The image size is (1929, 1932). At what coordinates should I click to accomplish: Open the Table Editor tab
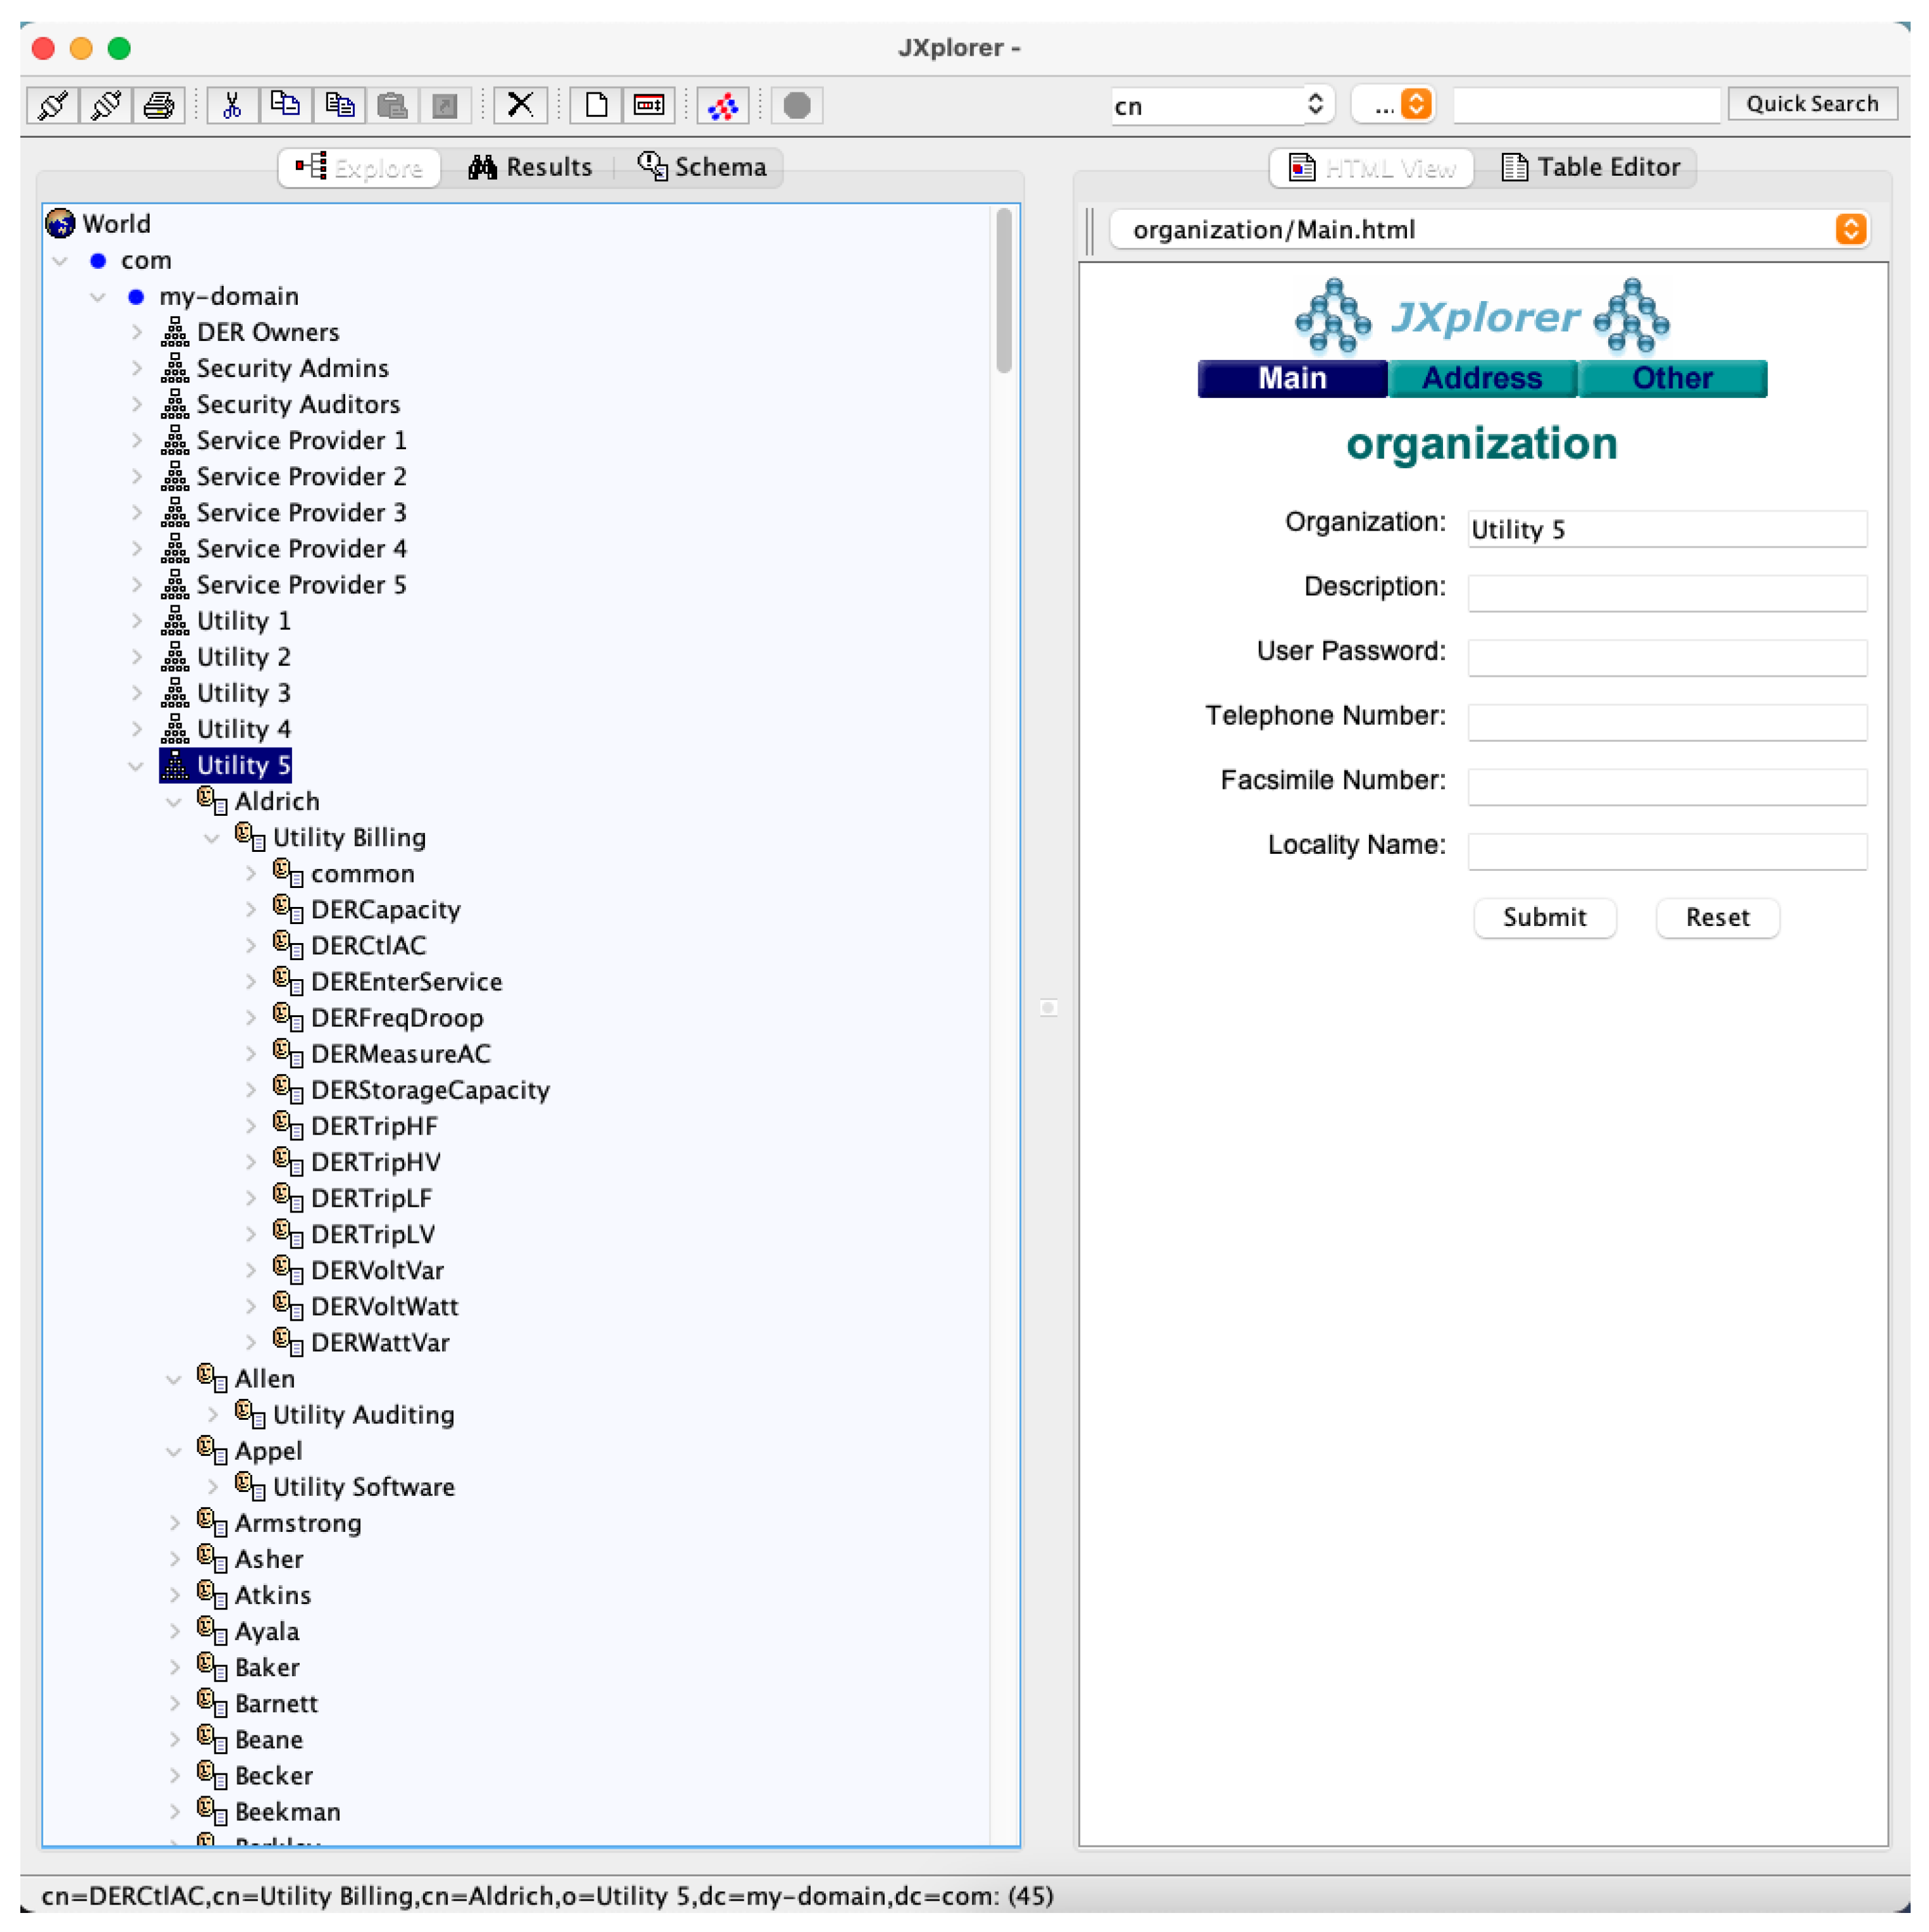pyautogui.click(x=1591, y=167)
